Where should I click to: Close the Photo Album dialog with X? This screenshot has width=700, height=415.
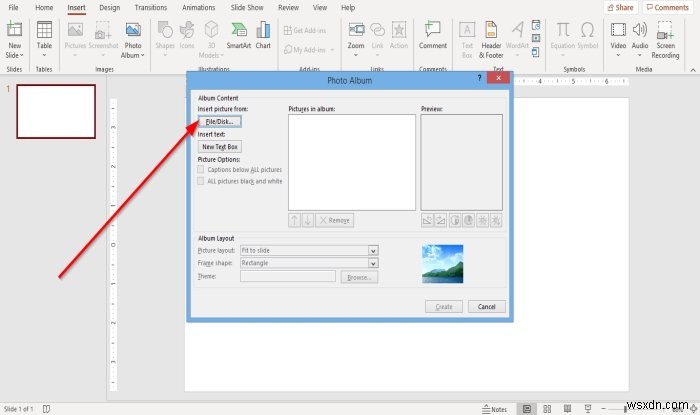(x=498, y=78)
